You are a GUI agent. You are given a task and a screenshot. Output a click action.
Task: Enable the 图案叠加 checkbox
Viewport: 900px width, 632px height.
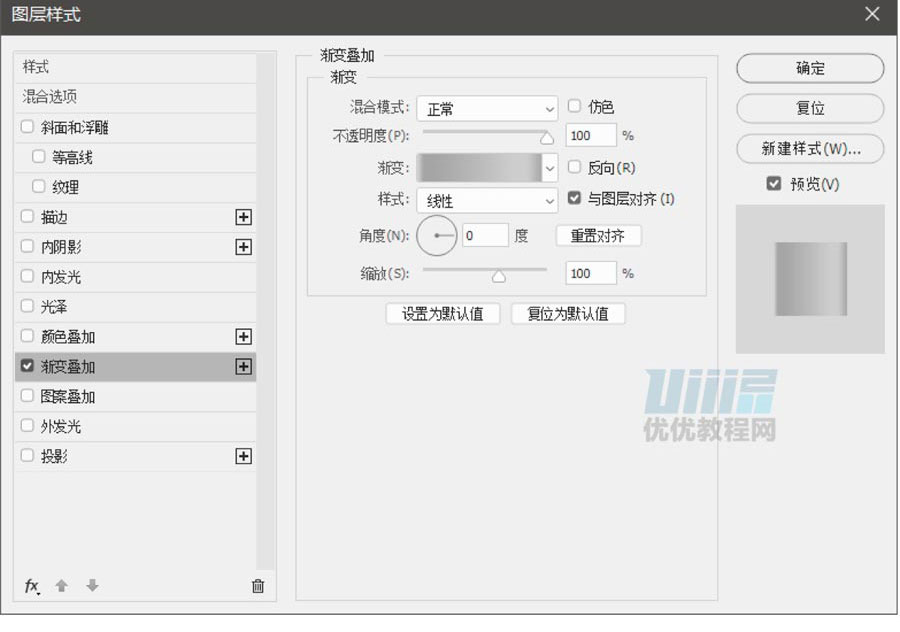(x=27, y=396)
